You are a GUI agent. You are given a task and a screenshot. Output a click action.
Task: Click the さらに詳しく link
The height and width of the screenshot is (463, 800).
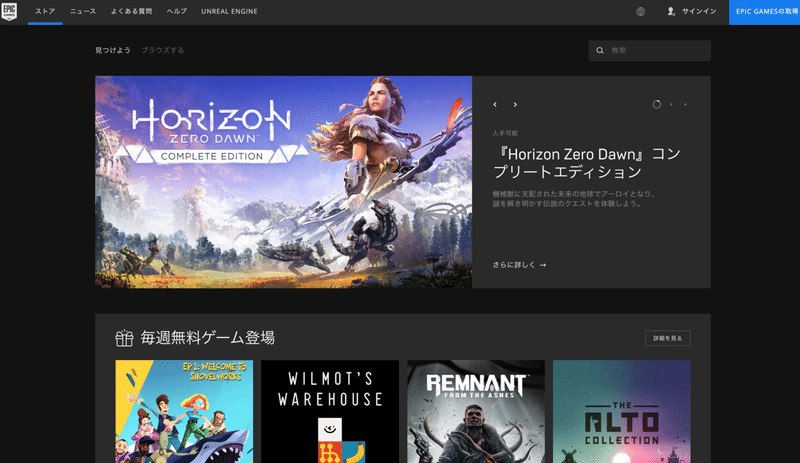pos(519,265)
